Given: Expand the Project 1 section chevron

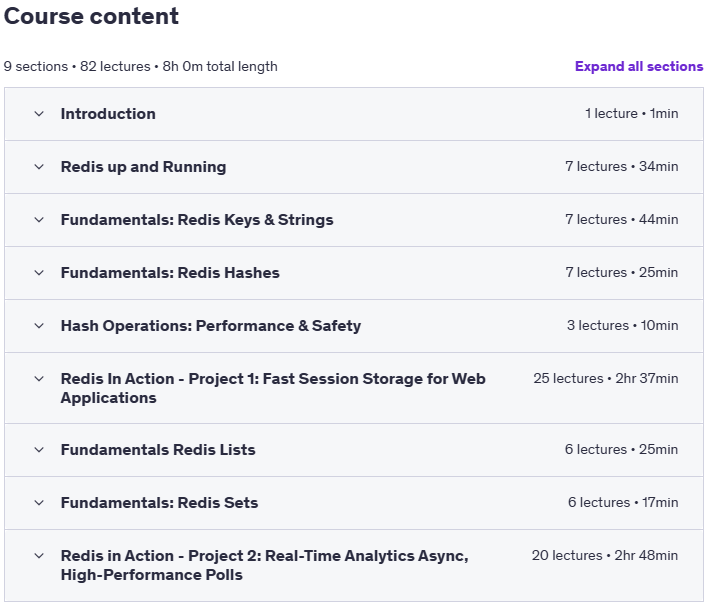Looking at the screenshot, I should tap(39, 379).
